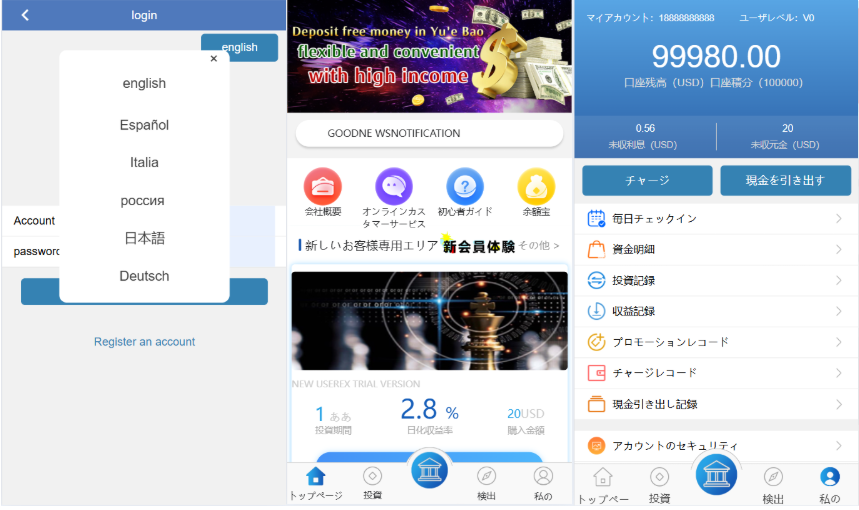The width and height of the screenshot is (859, 510).
Task: Click the GOODNE WSNOTIFICATION bar
Action: coord(430,133)
